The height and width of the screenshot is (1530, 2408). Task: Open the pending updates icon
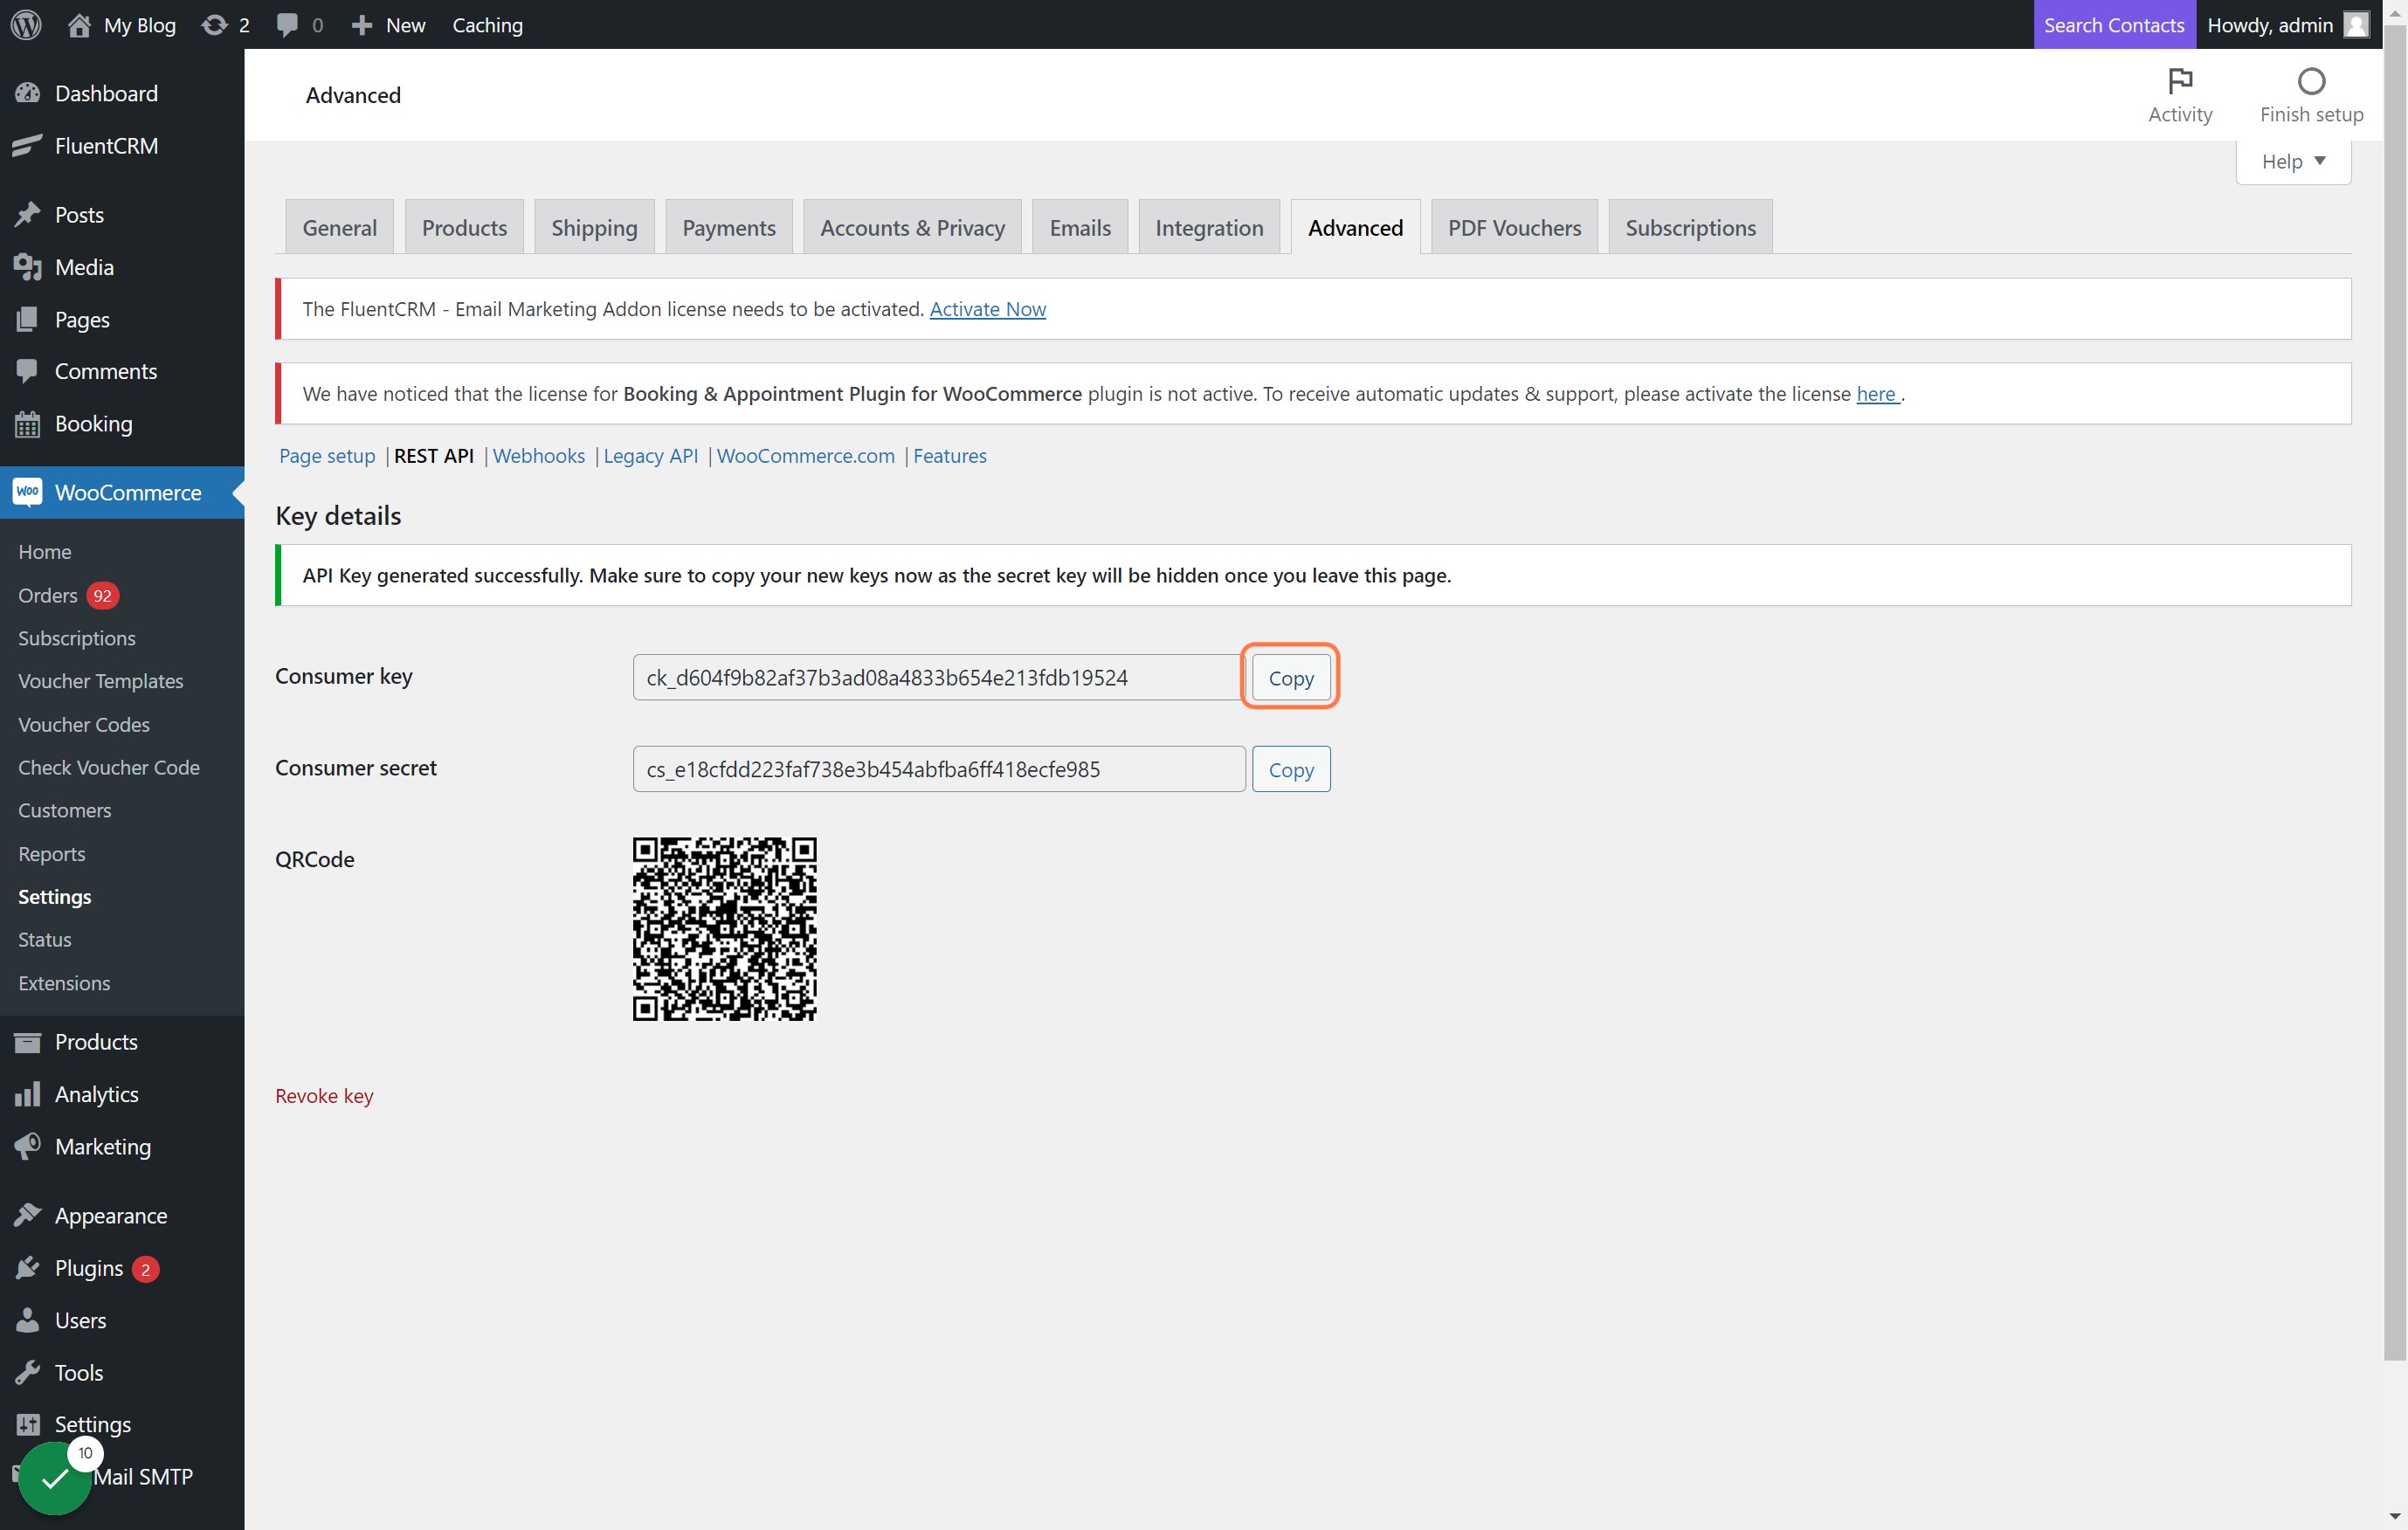214,25
